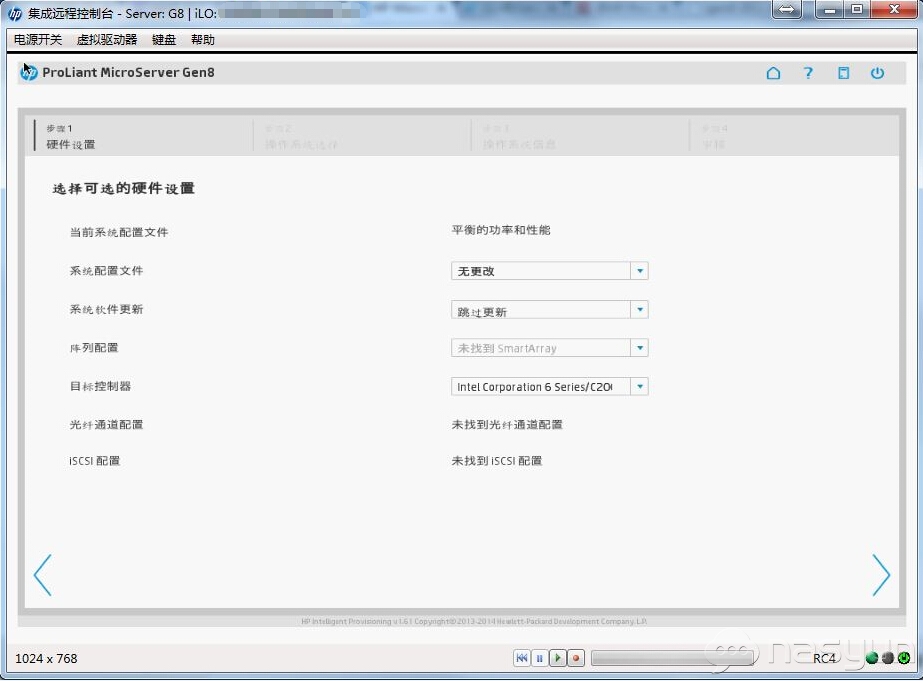Open the help question mark icon

pyautogui.click(x=808, y=73)
